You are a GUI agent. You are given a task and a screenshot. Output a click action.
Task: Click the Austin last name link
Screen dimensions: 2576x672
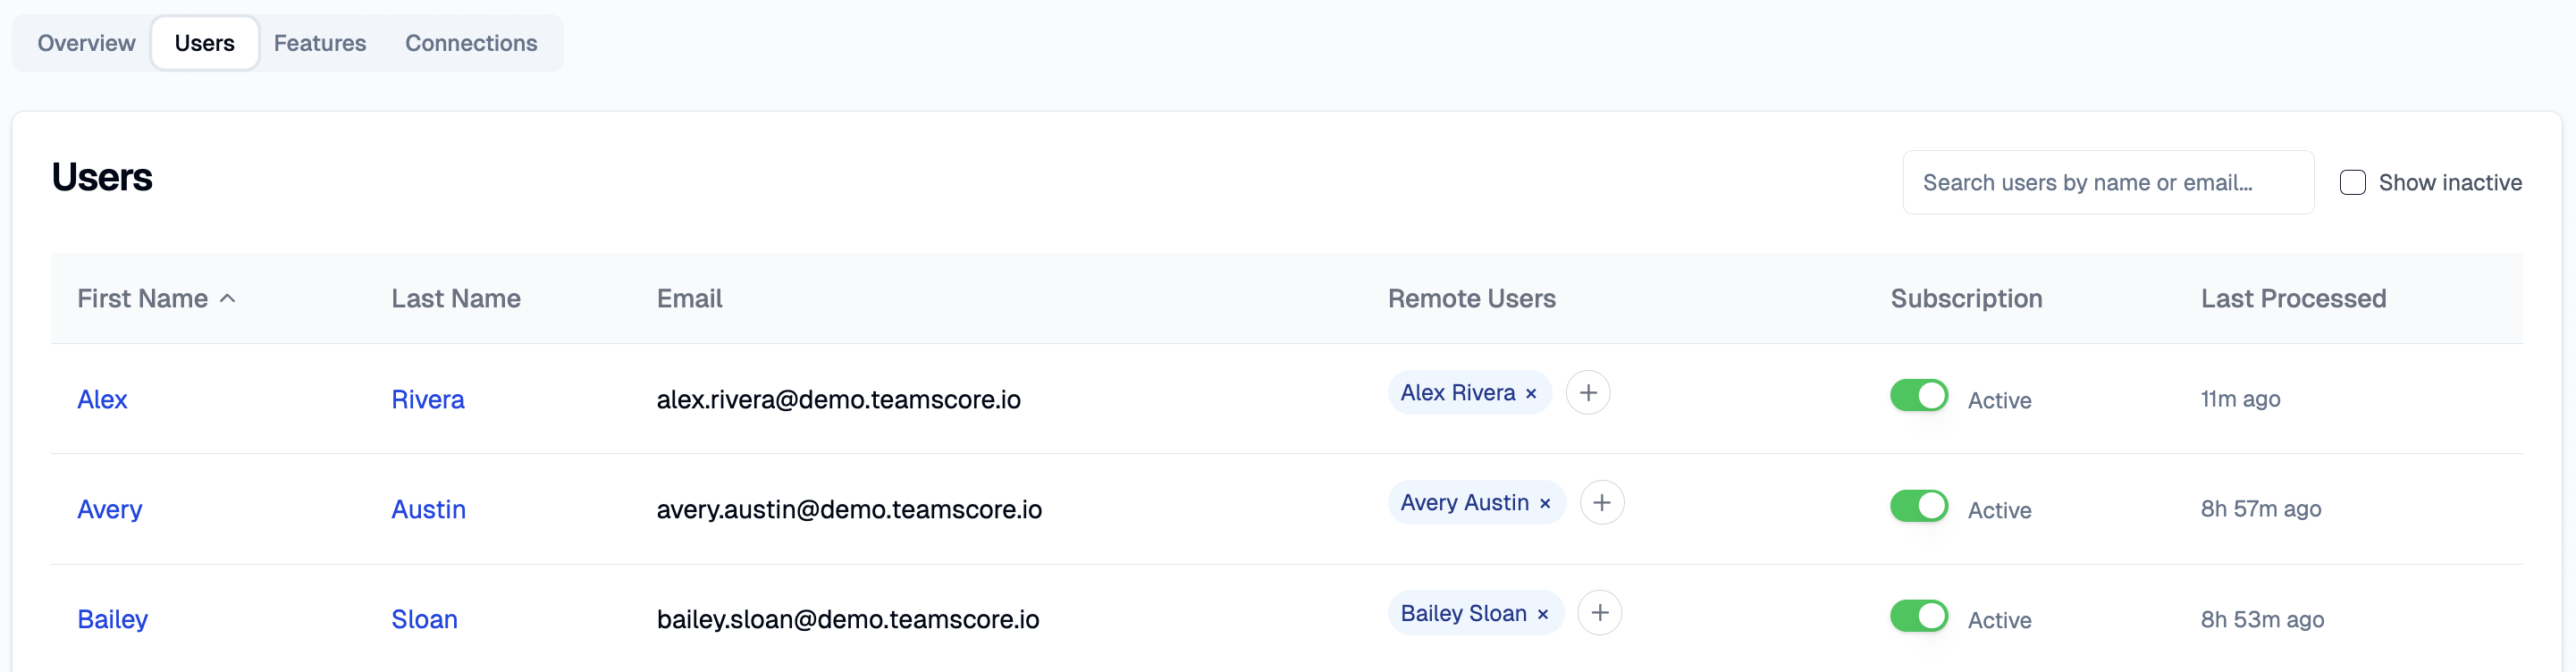[x=428, y=510]
